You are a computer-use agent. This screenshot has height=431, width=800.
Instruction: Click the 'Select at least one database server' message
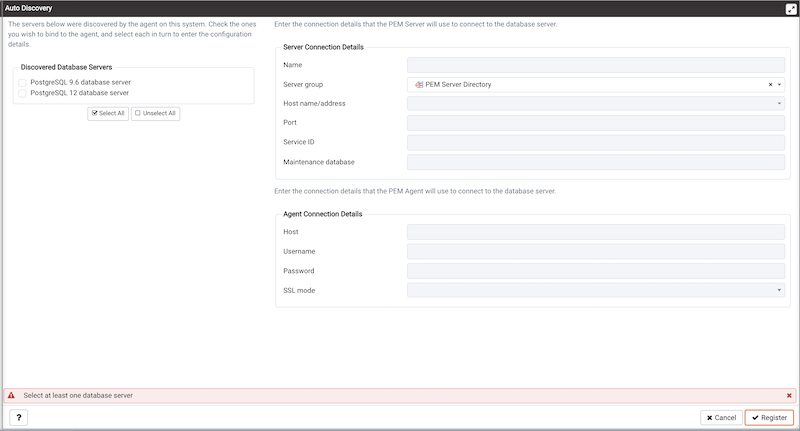(x=78, y=395)
